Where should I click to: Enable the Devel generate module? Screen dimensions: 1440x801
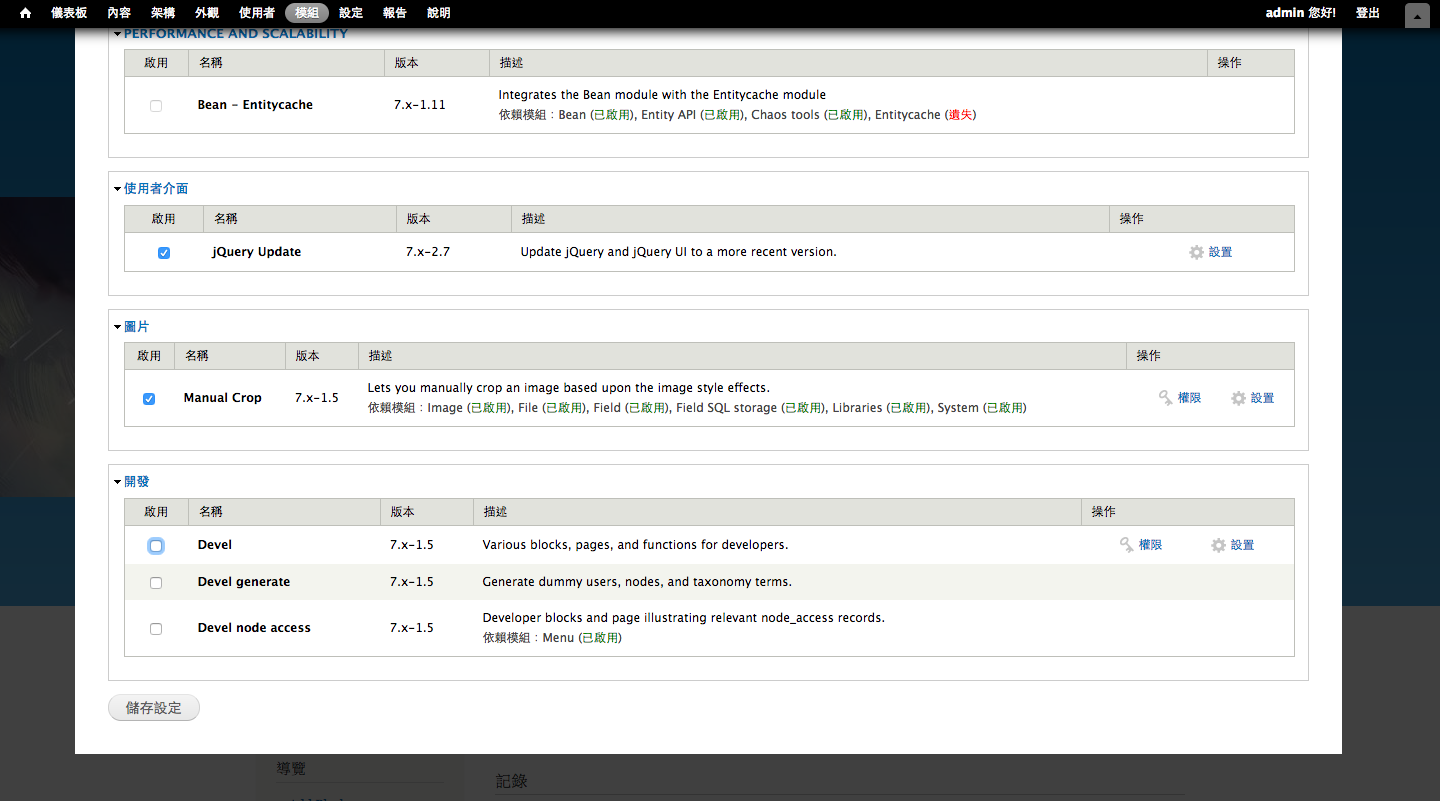tap(156, 583)
